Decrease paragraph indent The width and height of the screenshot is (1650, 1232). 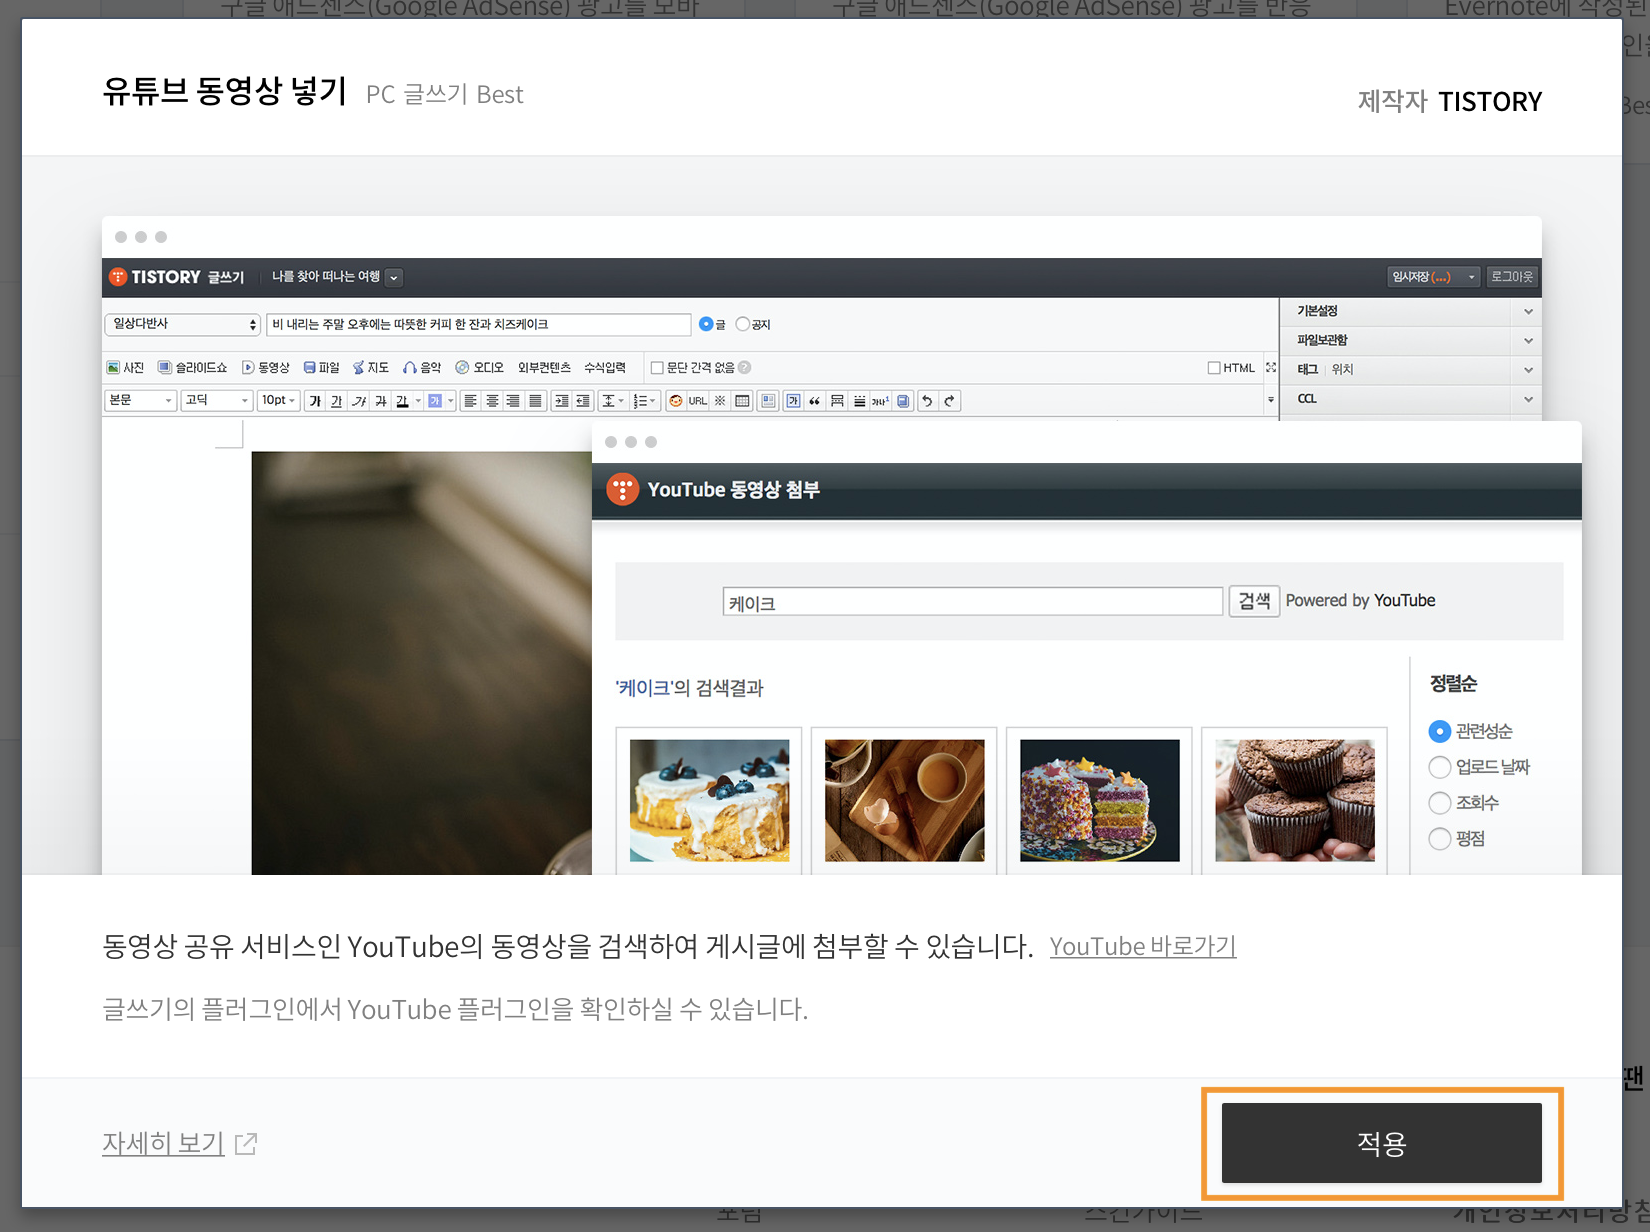(x=583, y=401)
